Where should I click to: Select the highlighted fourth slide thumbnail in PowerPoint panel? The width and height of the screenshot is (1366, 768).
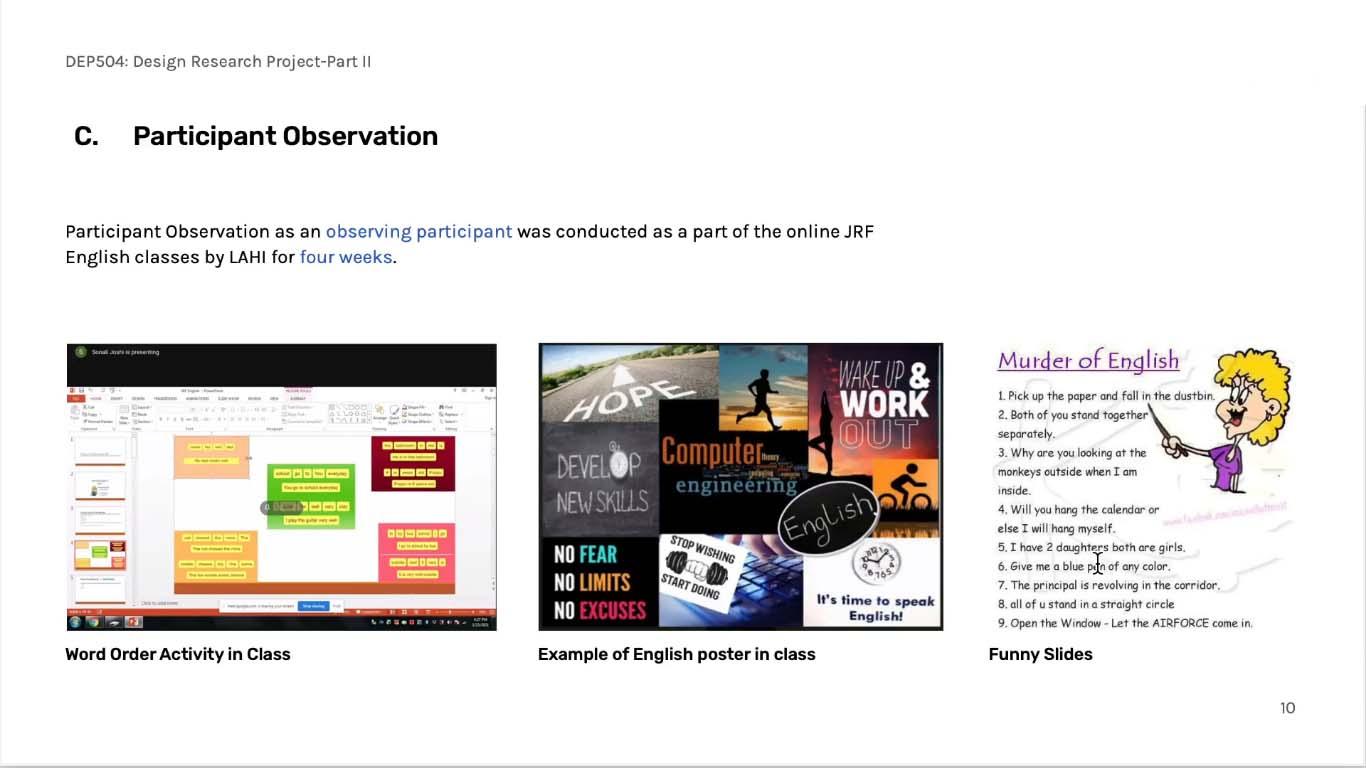(x=100, y=553)
